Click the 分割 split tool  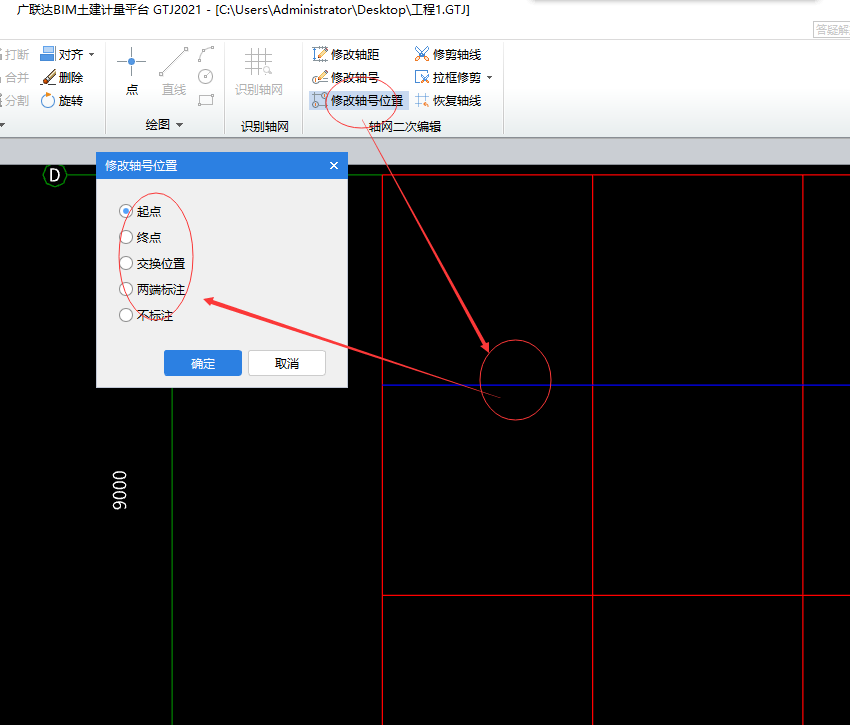[x=15, y=100]
